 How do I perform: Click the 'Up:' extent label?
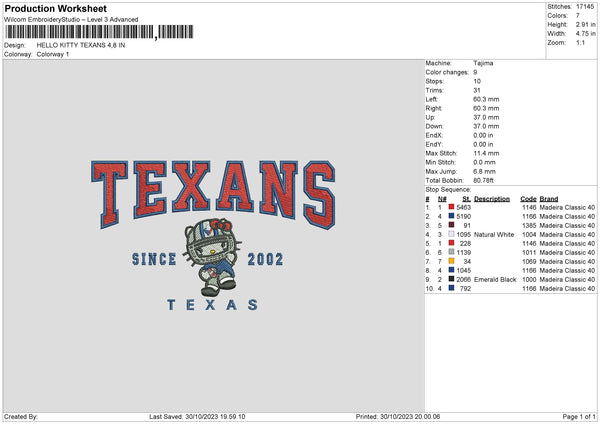(430, 117)
